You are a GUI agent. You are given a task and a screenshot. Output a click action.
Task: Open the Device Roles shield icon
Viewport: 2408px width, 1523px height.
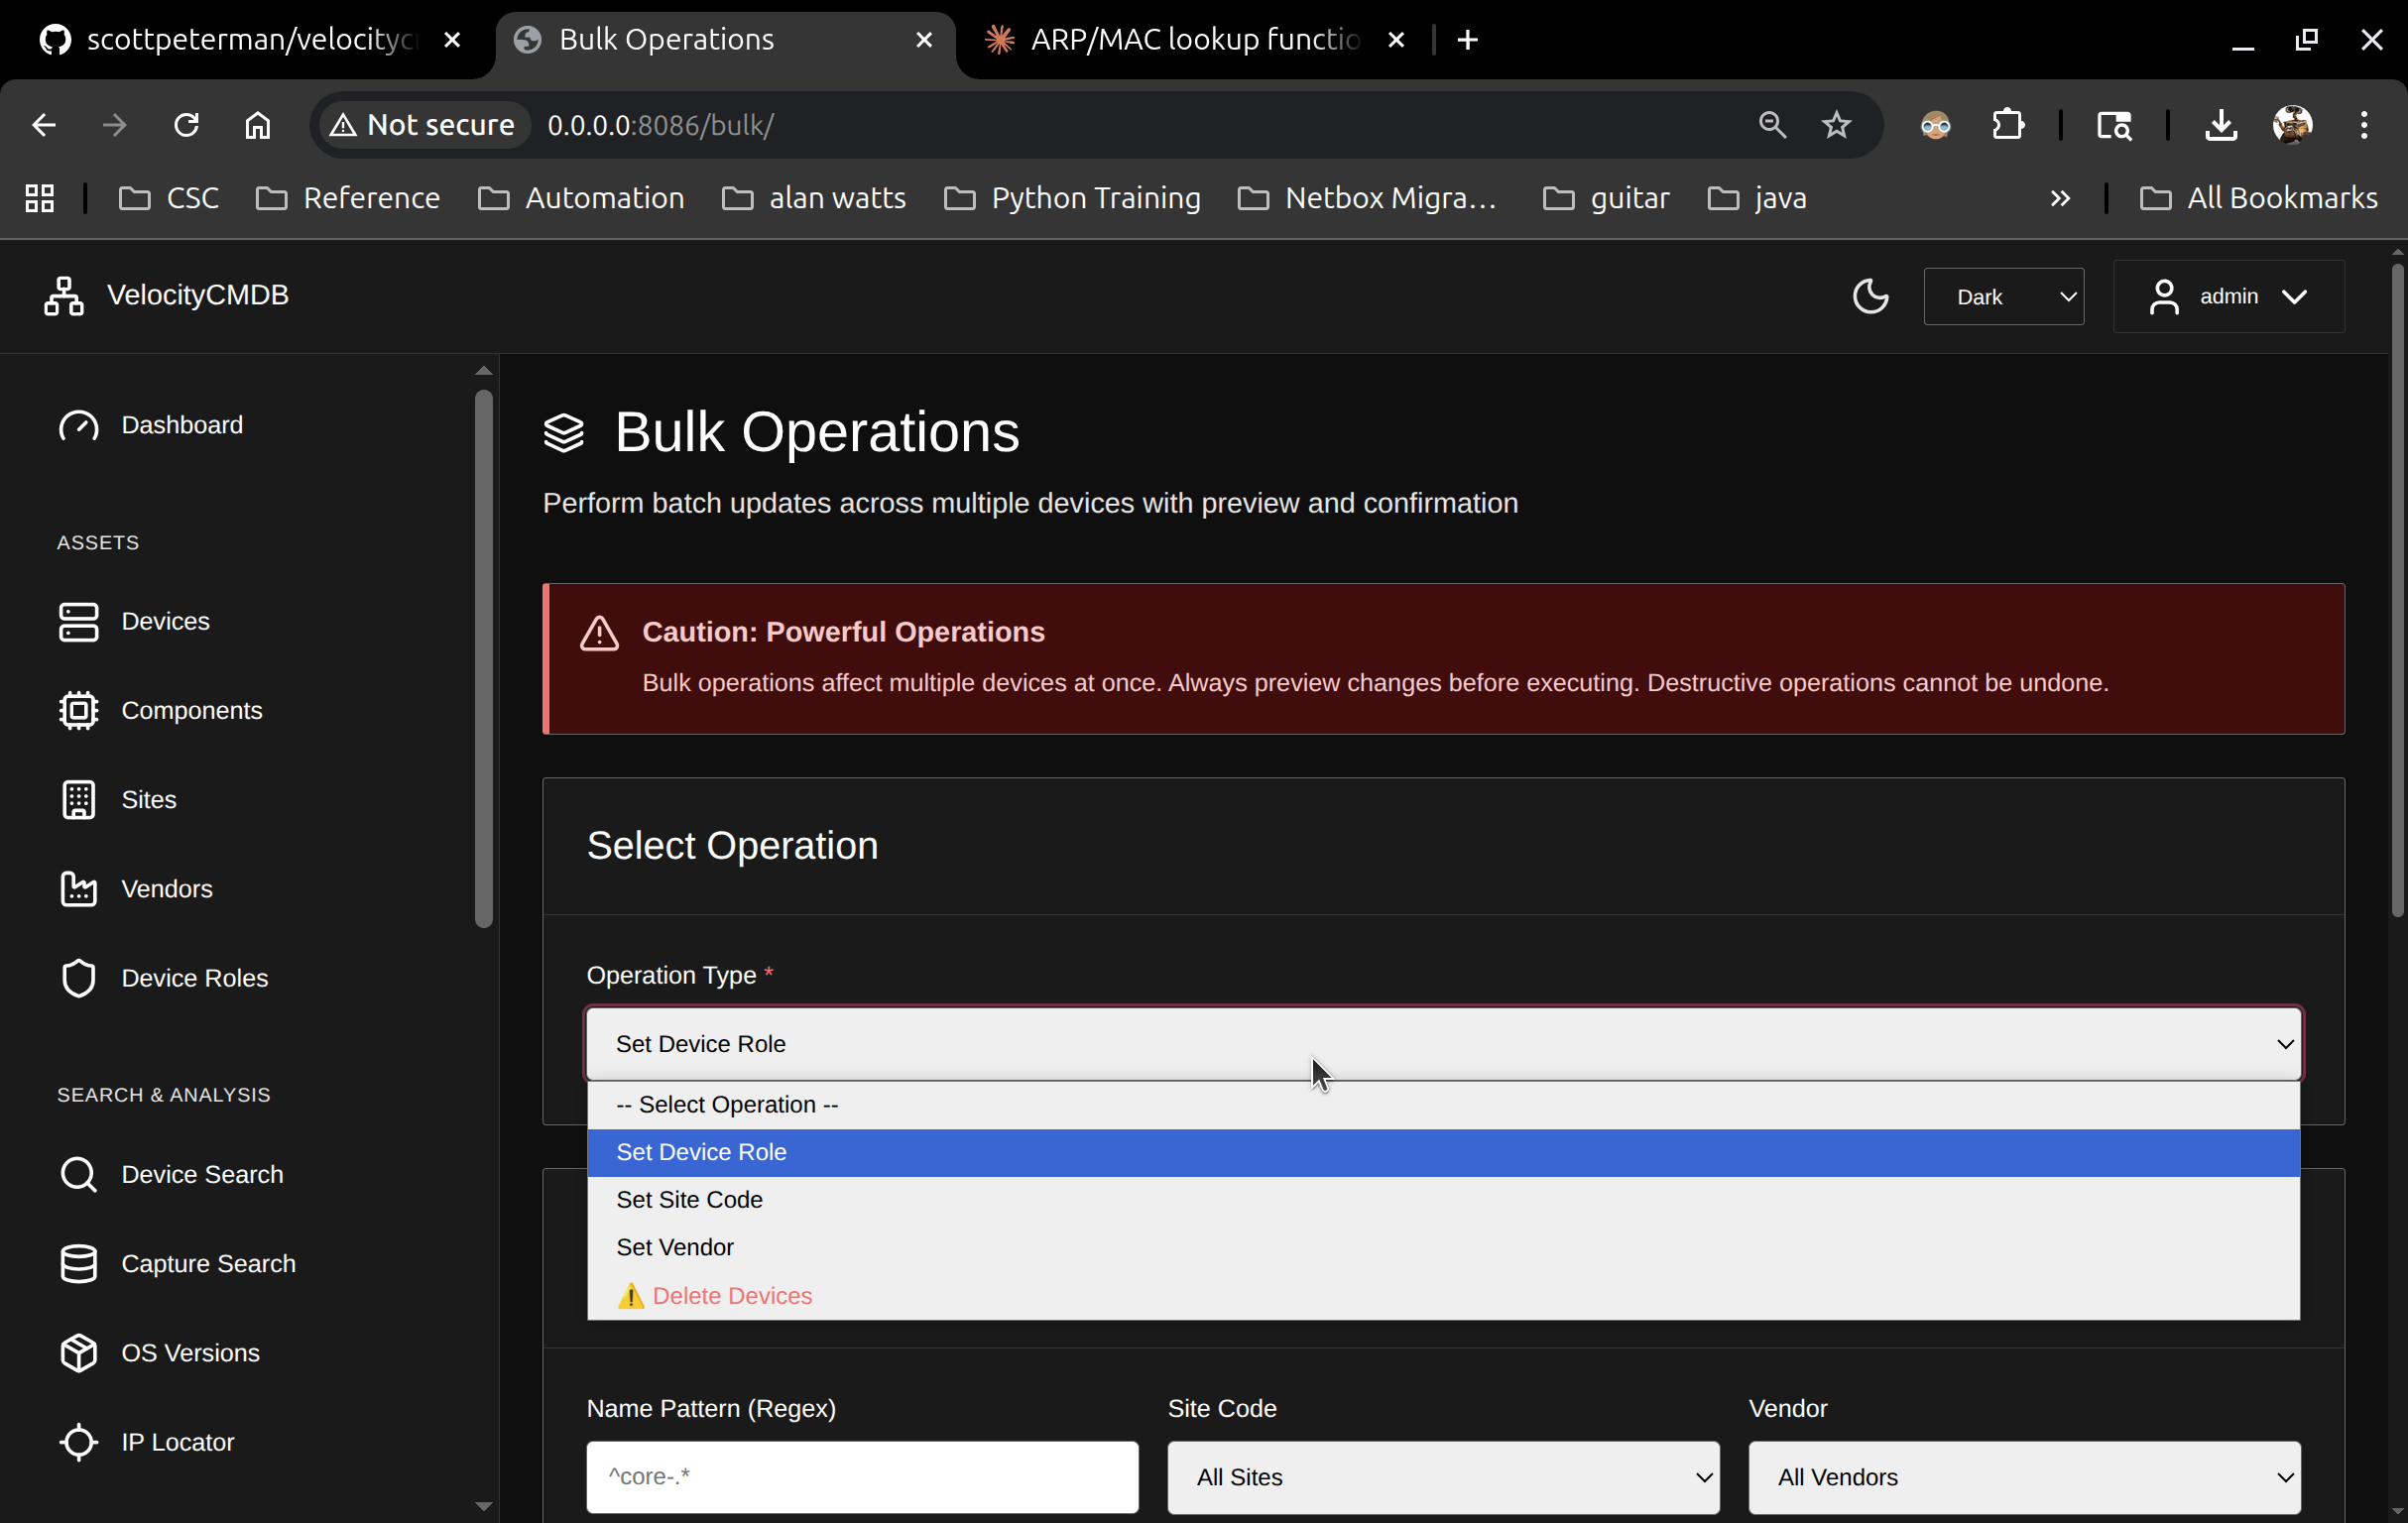pos(78,978)
